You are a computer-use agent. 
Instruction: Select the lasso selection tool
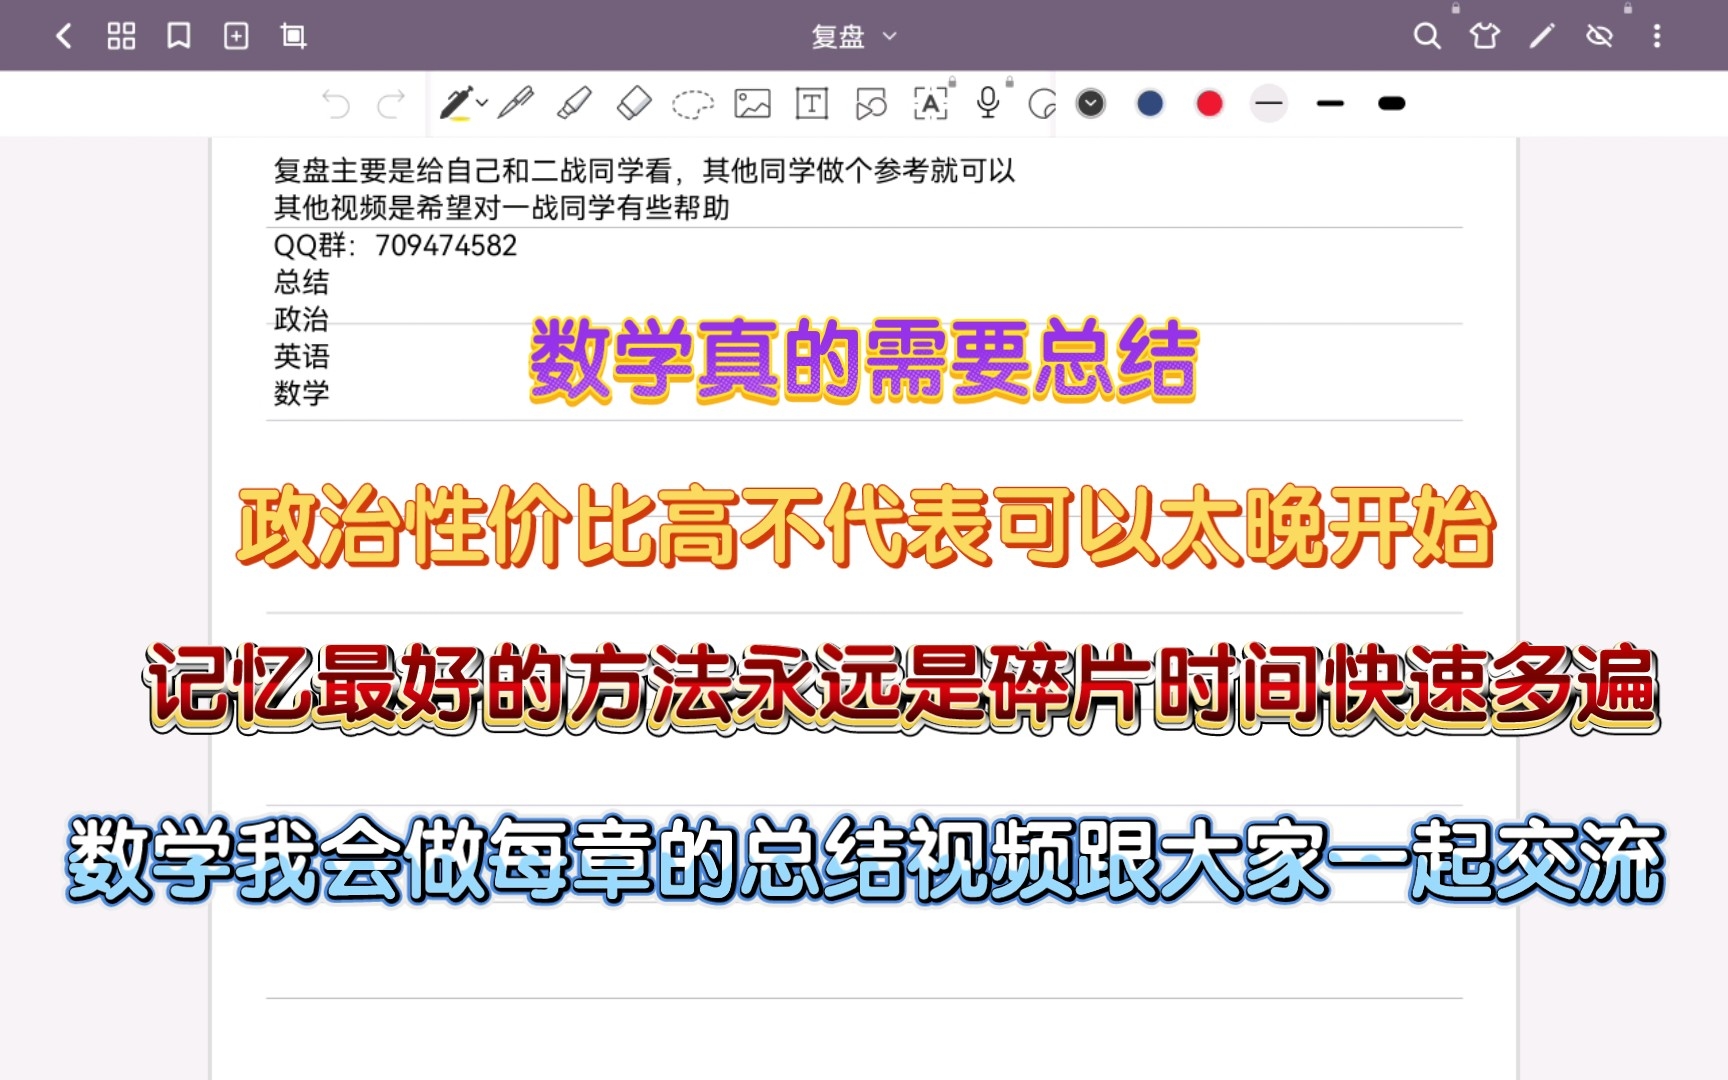click(693, 104)
